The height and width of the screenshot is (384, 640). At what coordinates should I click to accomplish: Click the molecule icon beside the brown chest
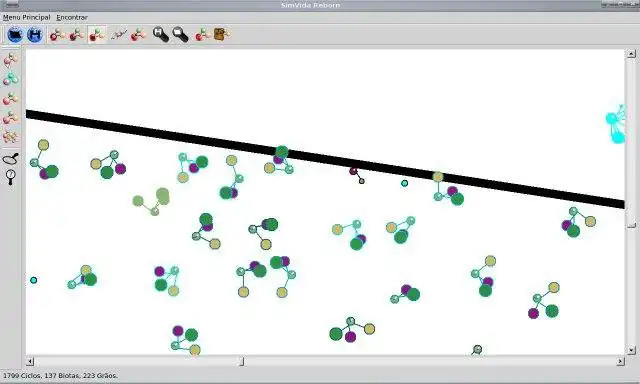tap(202, 35)
